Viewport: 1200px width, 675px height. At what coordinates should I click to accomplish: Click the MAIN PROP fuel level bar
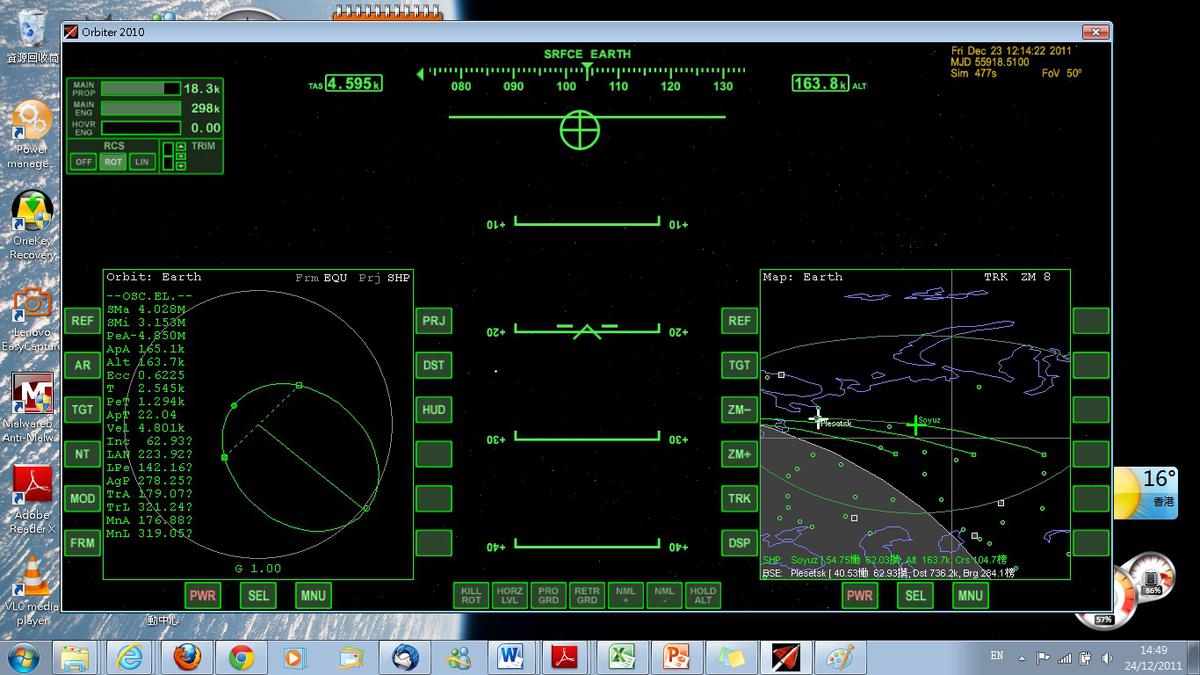click(141, 88)
